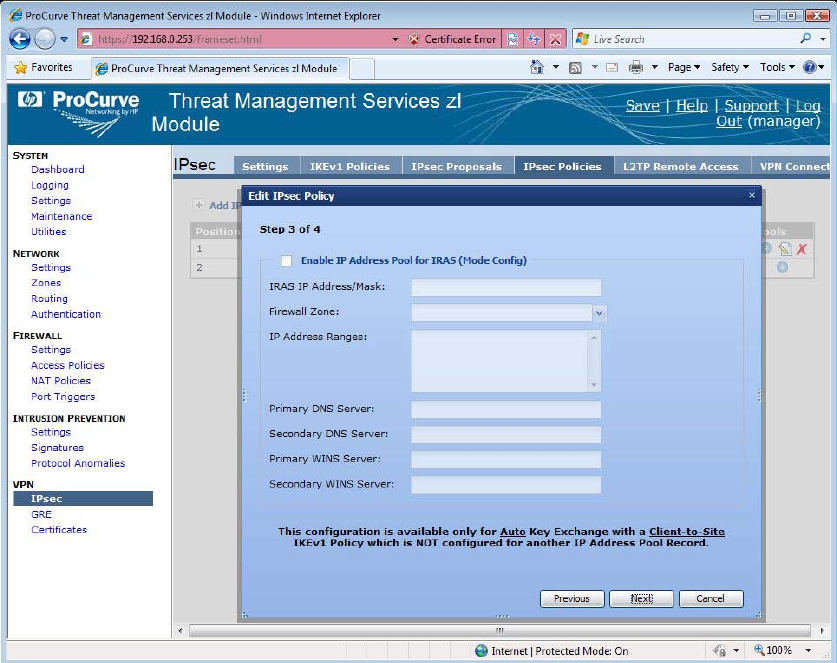Click the Certificate Error shield indicator

tap(453, 39)
